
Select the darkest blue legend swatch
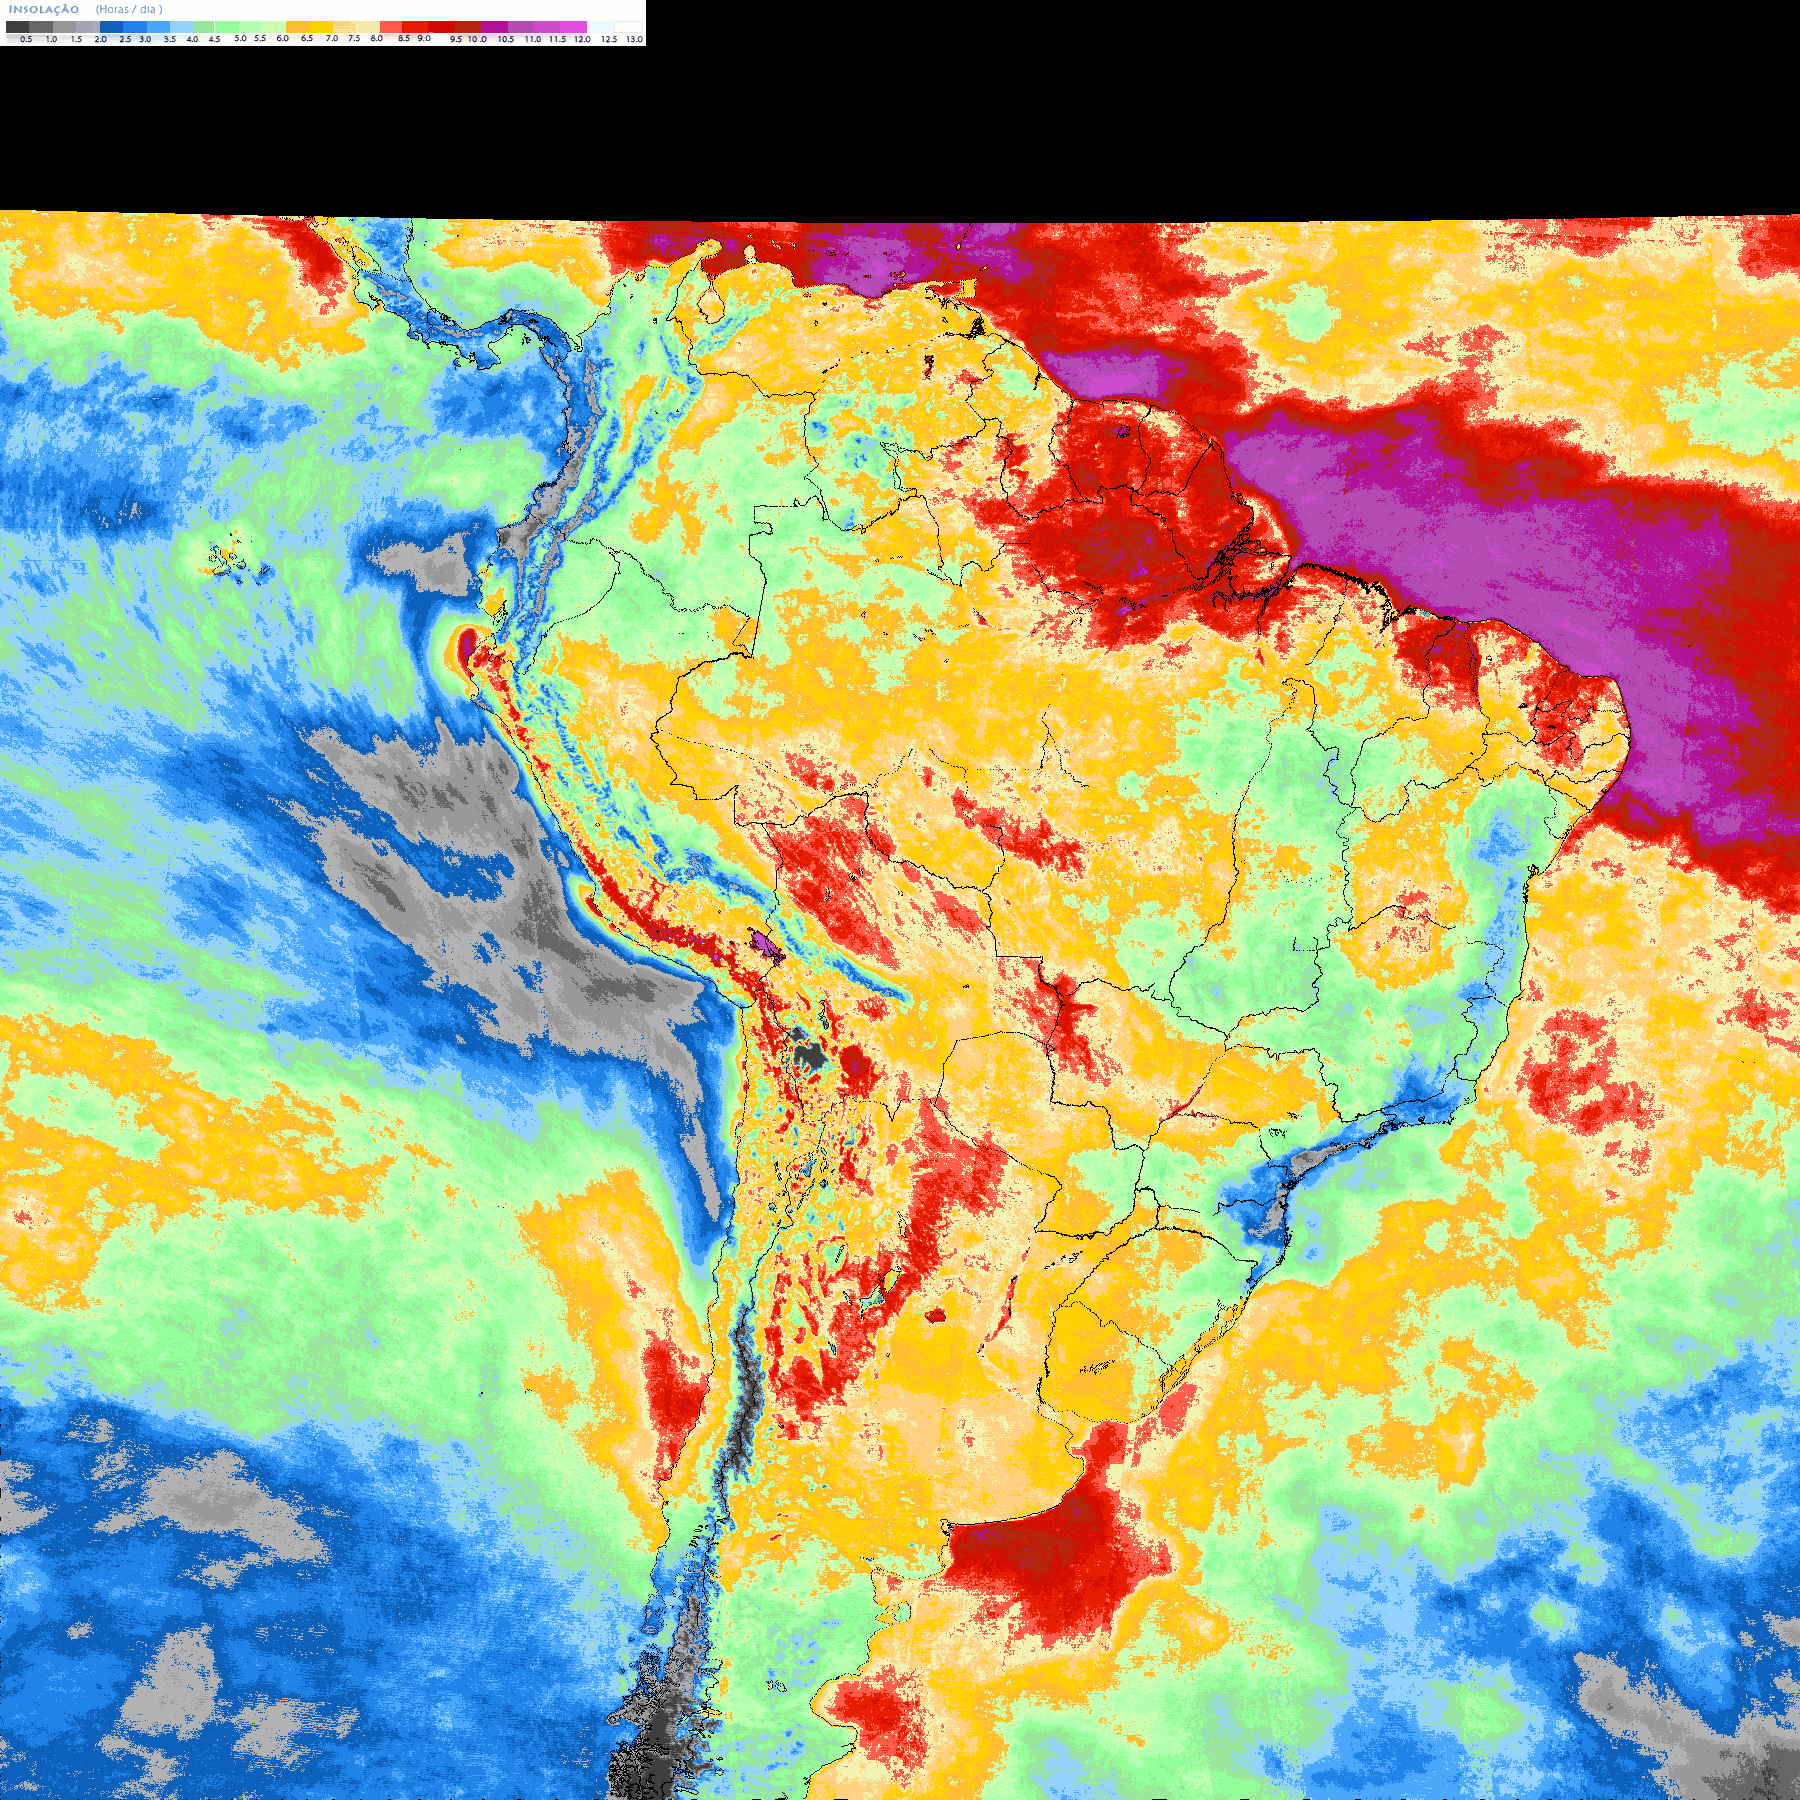tap(111, 27)
